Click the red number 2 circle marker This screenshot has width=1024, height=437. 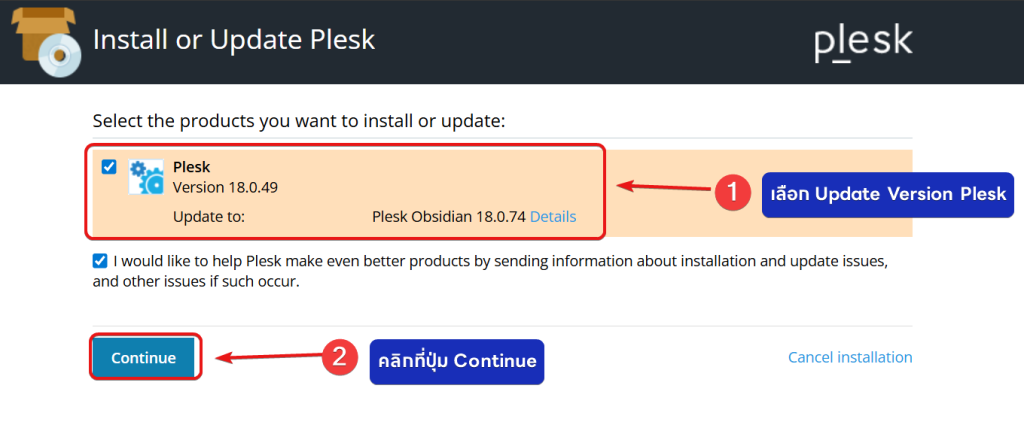pos(339,358)
